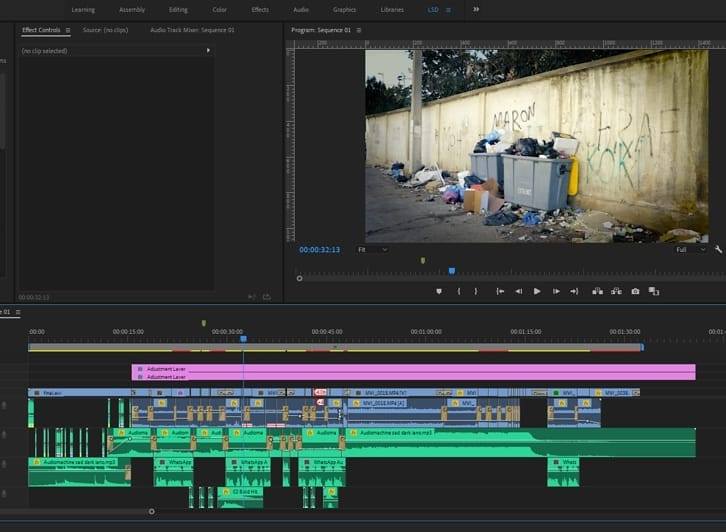This screenshot has height=532, width=726.
Task: Switch to the Assembly workspace
Action: [132, 10]
